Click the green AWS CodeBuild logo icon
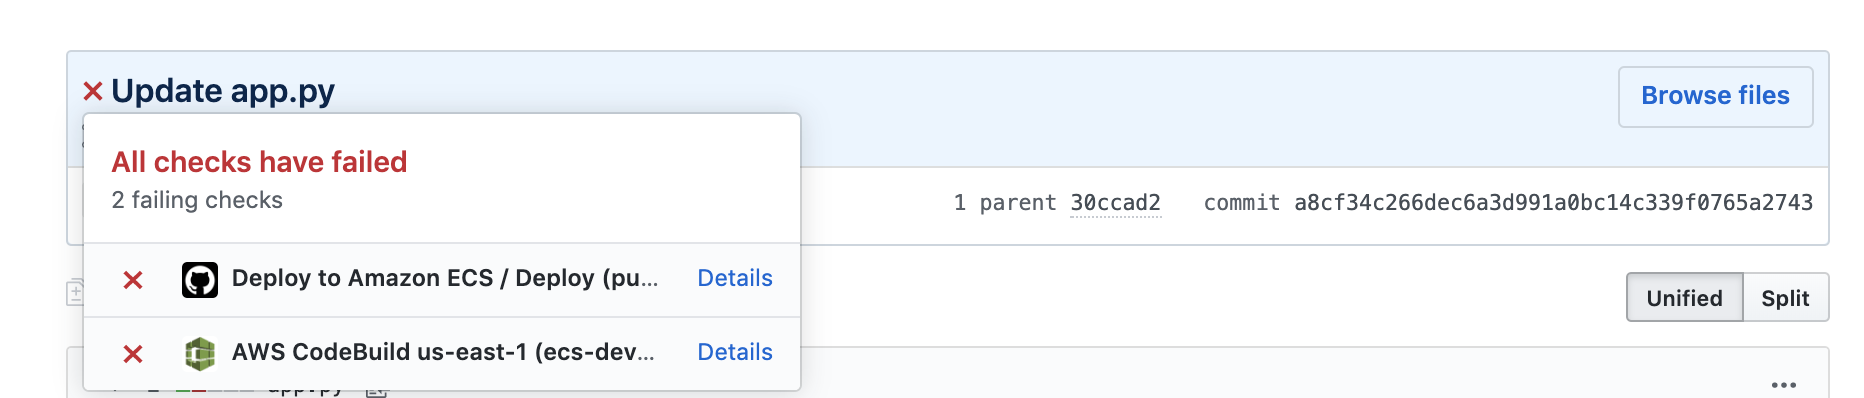1864x398 pixels. tap(200, 354)
